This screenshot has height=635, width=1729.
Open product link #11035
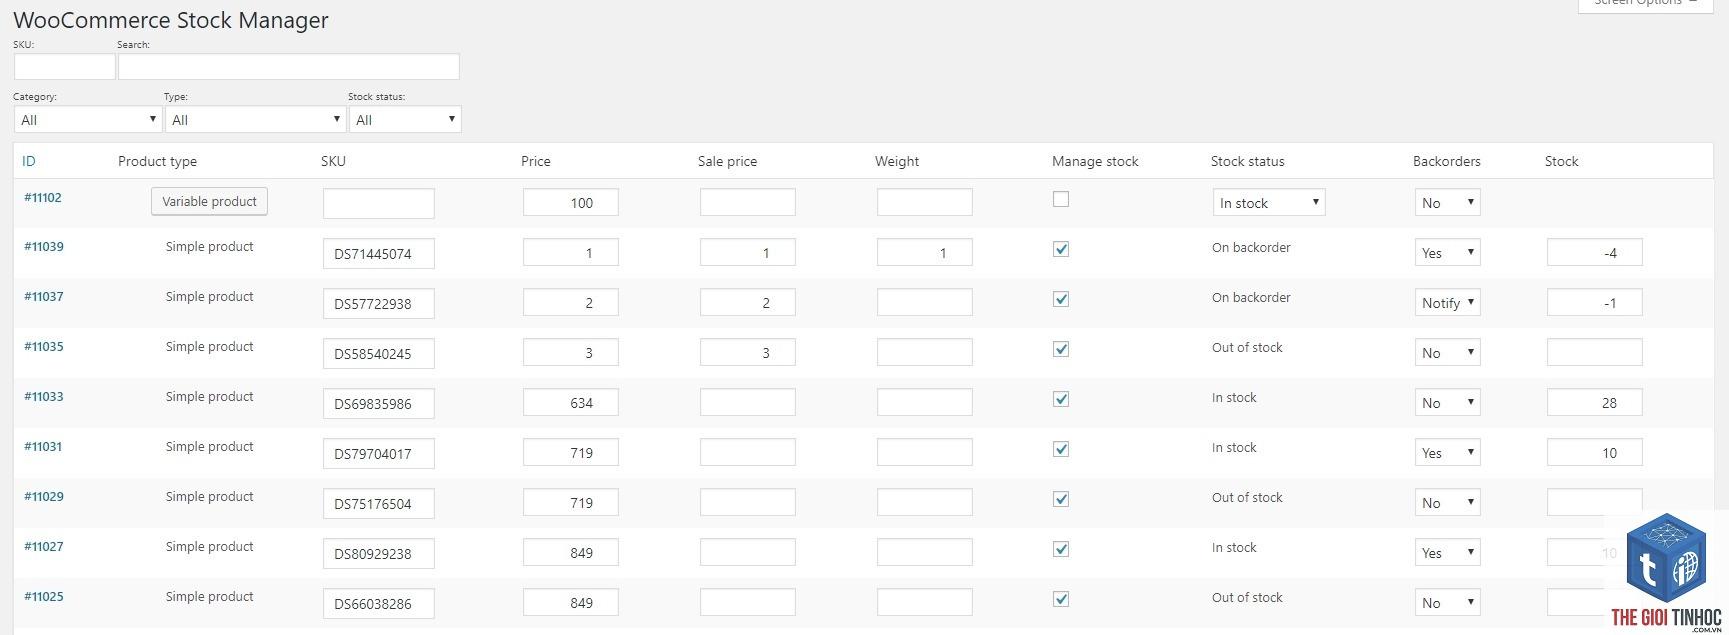pyautogui.click(x=43, y=346)
